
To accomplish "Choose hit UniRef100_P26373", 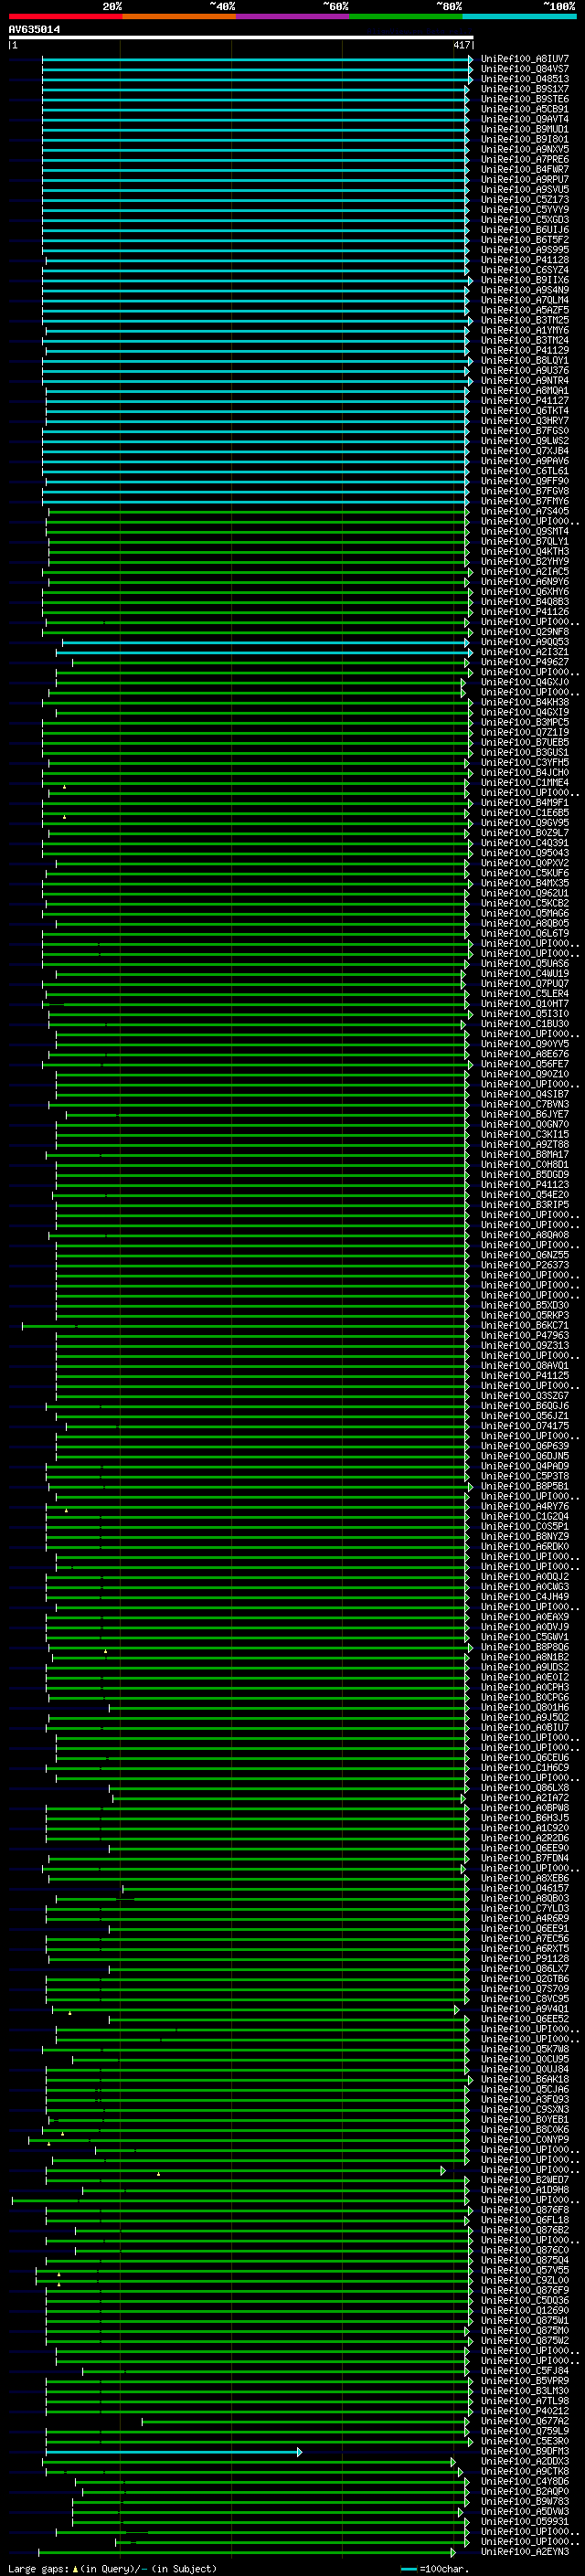I will pos(525,1265).
